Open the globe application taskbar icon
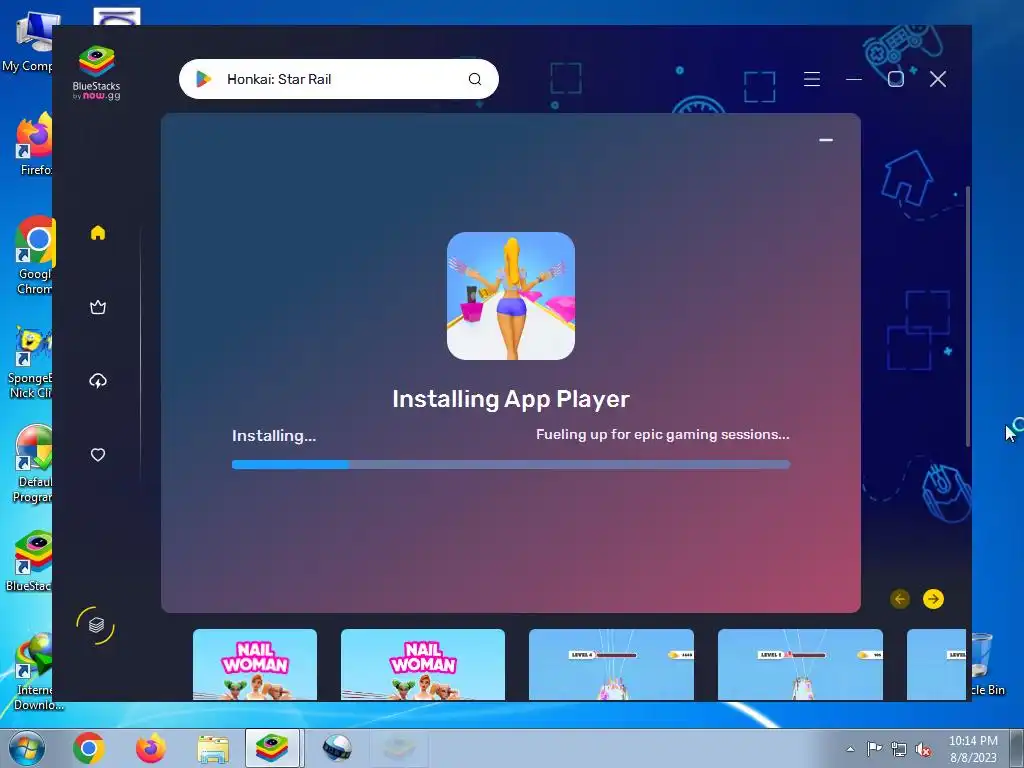 [x=338, y=748]
